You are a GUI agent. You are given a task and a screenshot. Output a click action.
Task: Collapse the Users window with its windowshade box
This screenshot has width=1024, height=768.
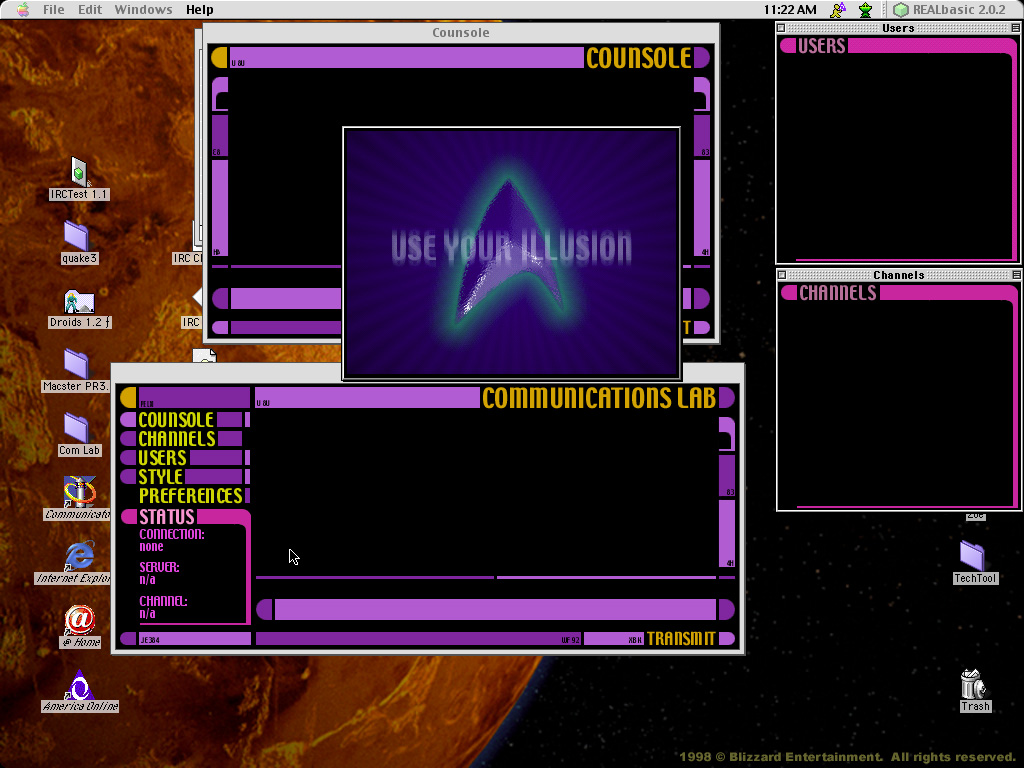(x=1015, y=28)
